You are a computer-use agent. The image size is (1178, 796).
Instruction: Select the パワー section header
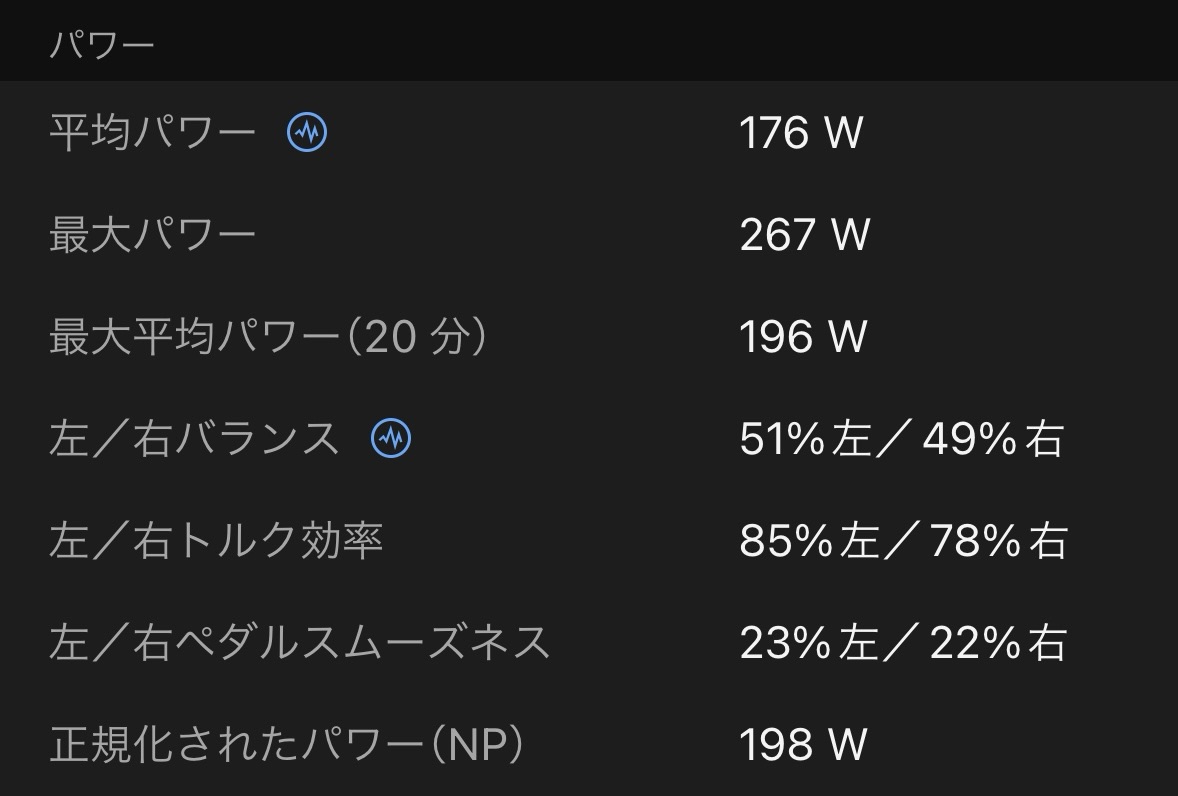[x=102, y=46]
